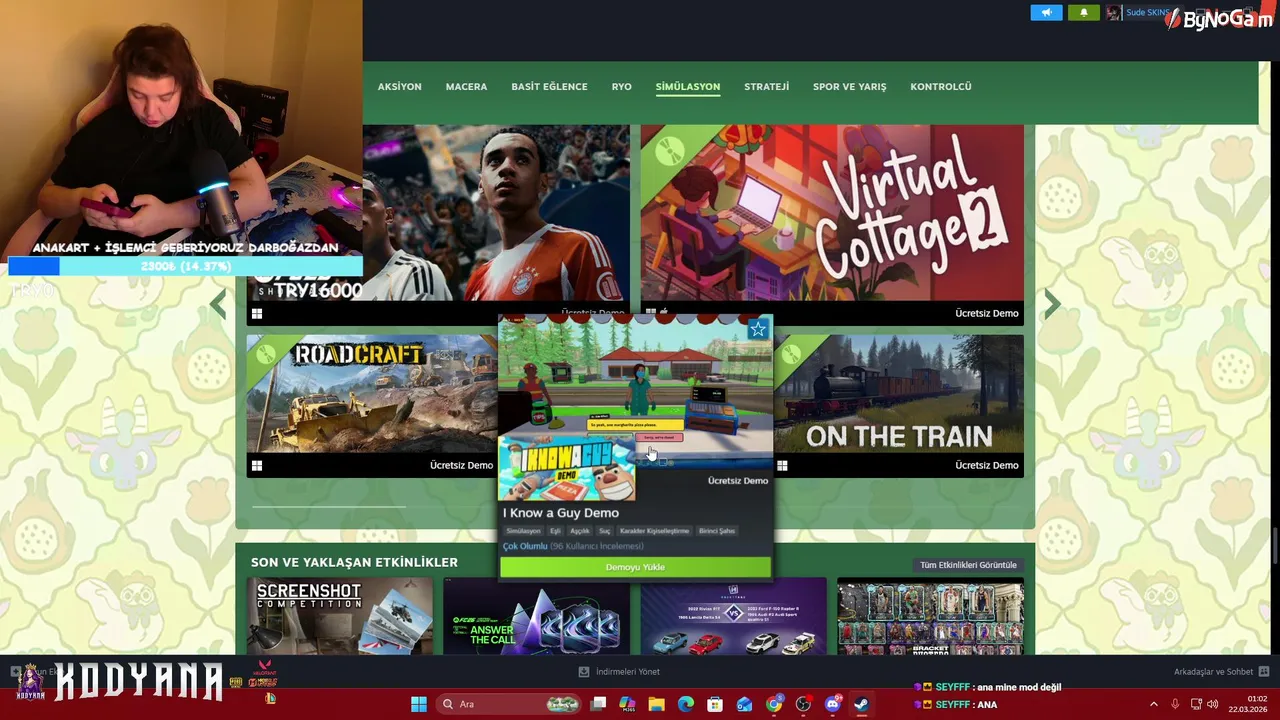Image resolution: width=1280 pixels, height=720 pixels.
Task: Open Task View on taskbar
Action: (598, 704)
